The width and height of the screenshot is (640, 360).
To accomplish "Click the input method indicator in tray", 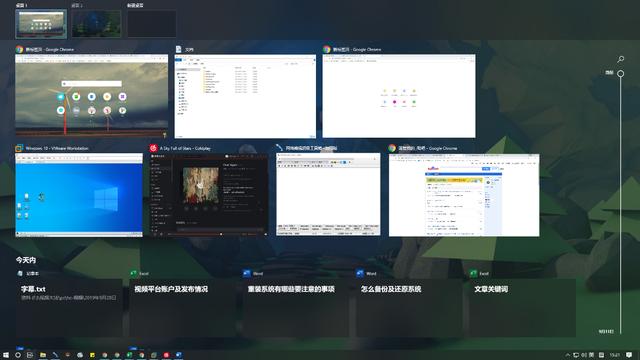I will pyautogui.click(x=591, y=355).
